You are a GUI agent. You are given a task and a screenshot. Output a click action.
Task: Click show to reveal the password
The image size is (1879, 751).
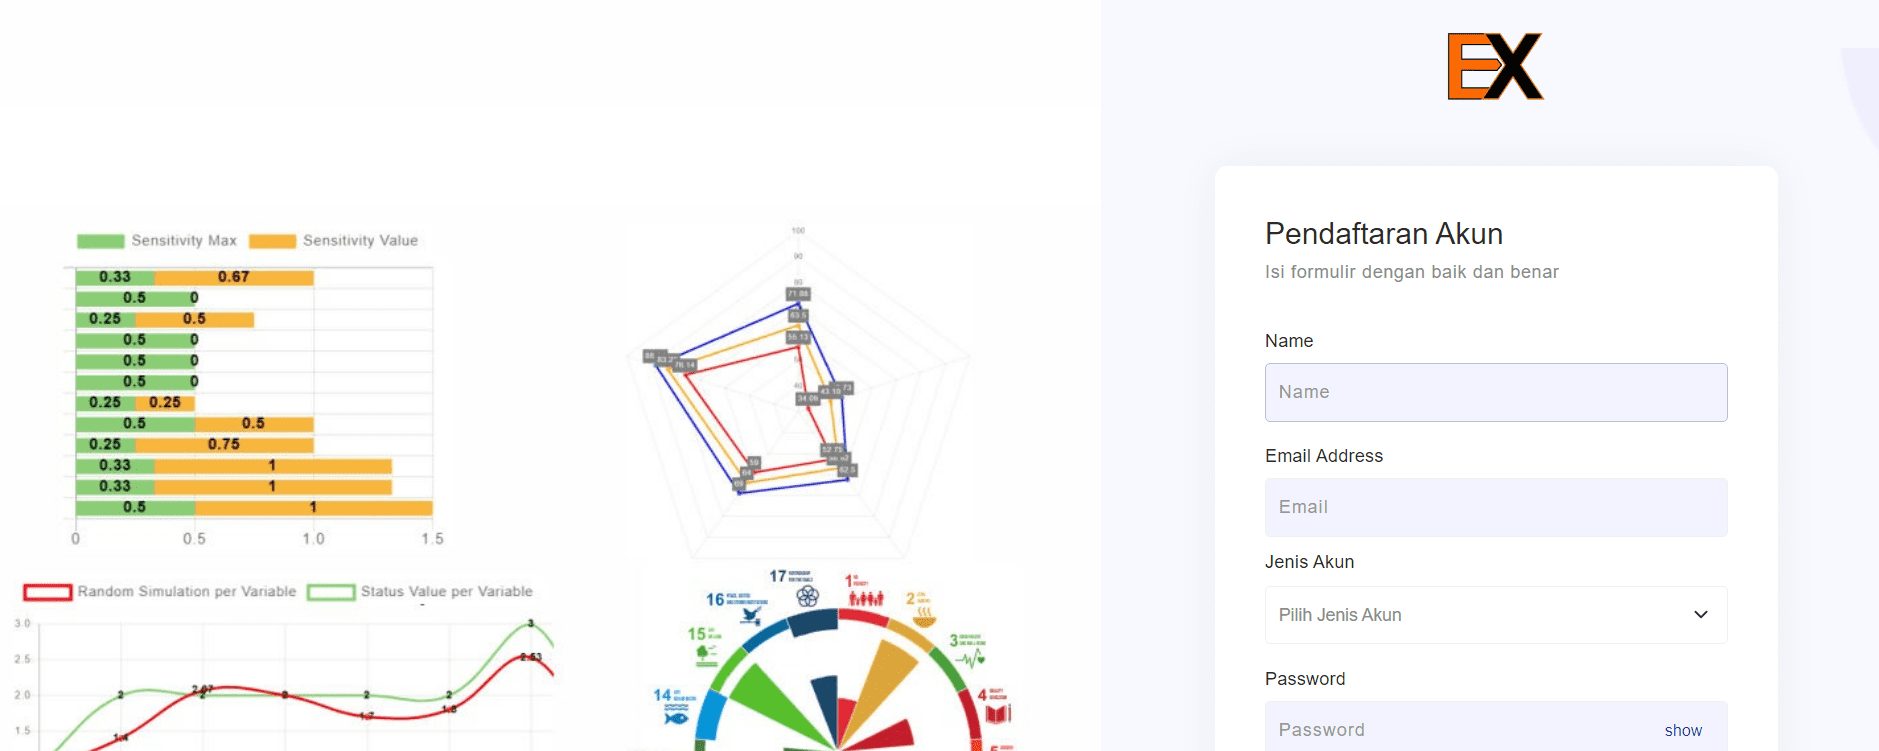coord(1683,731)
